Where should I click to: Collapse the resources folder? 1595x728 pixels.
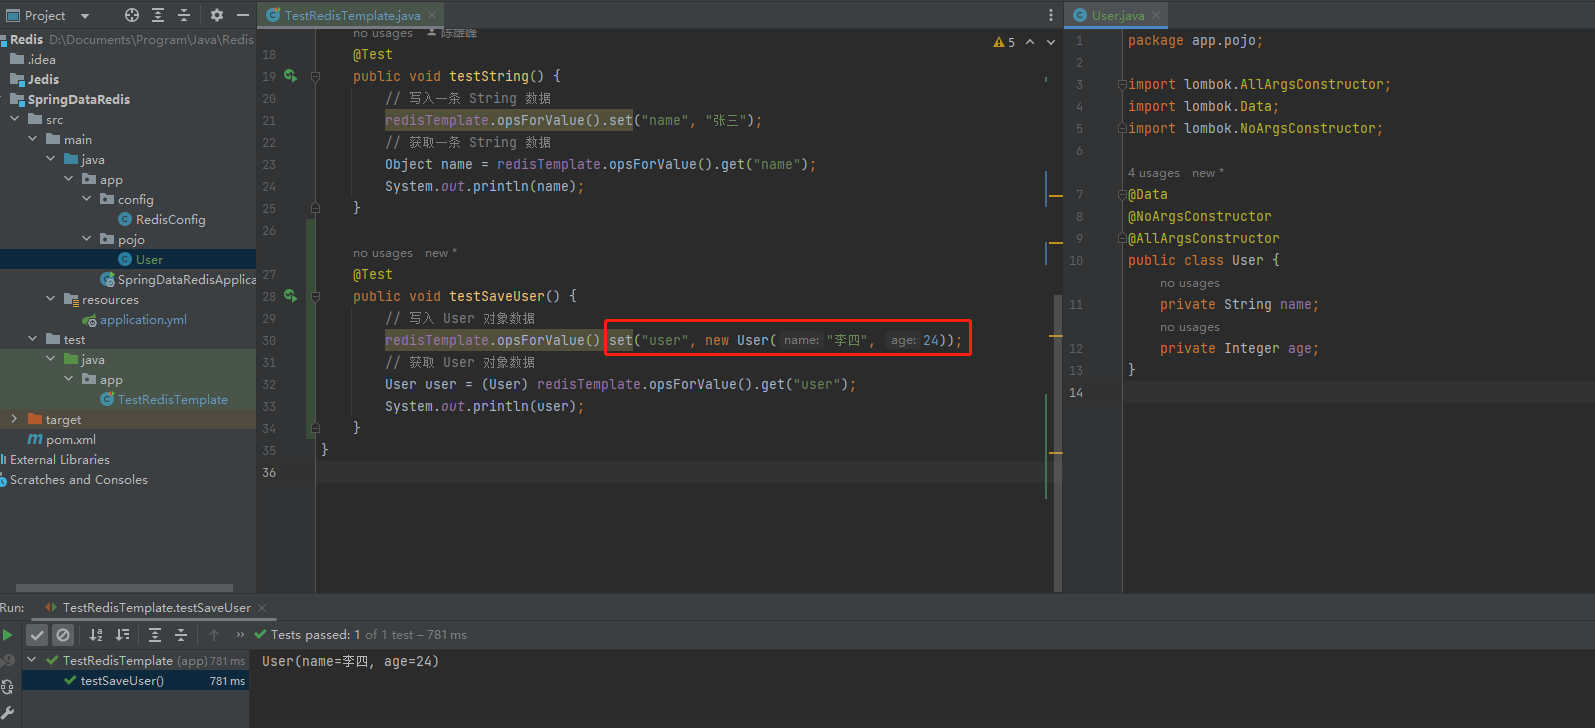point(51,299)
